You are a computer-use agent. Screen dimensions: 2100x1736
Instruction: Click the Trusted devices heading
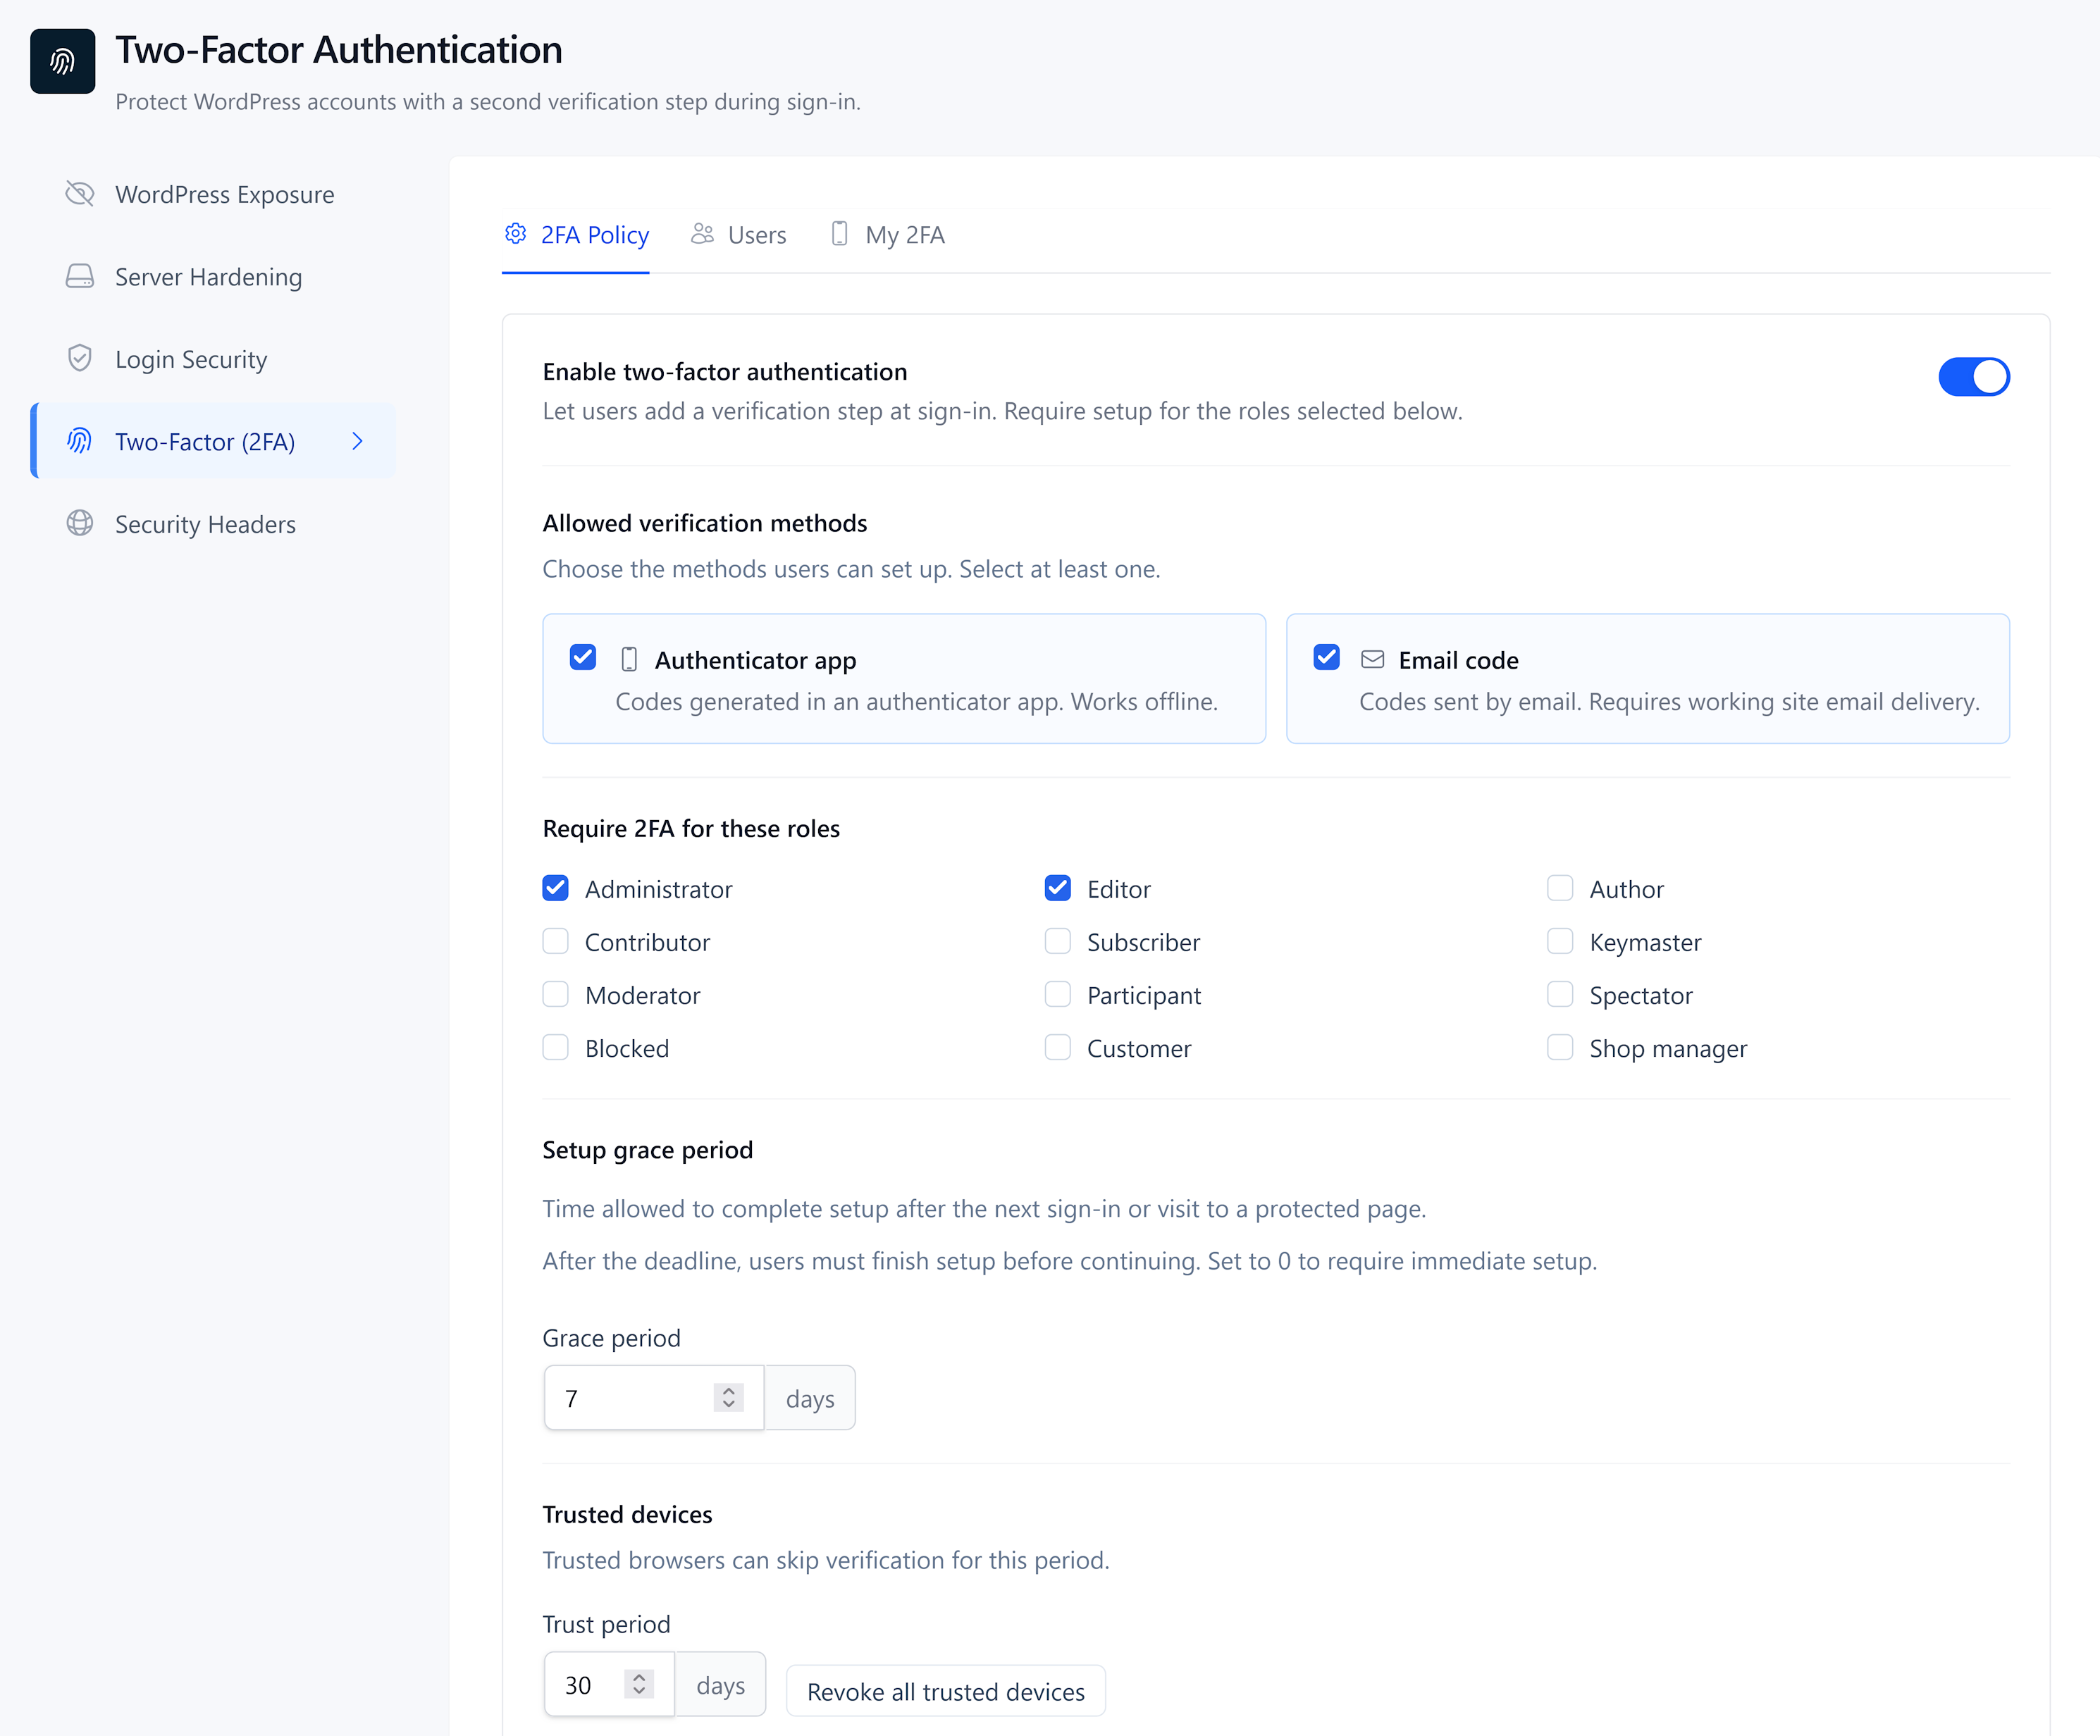click(x=627, y=1514)
